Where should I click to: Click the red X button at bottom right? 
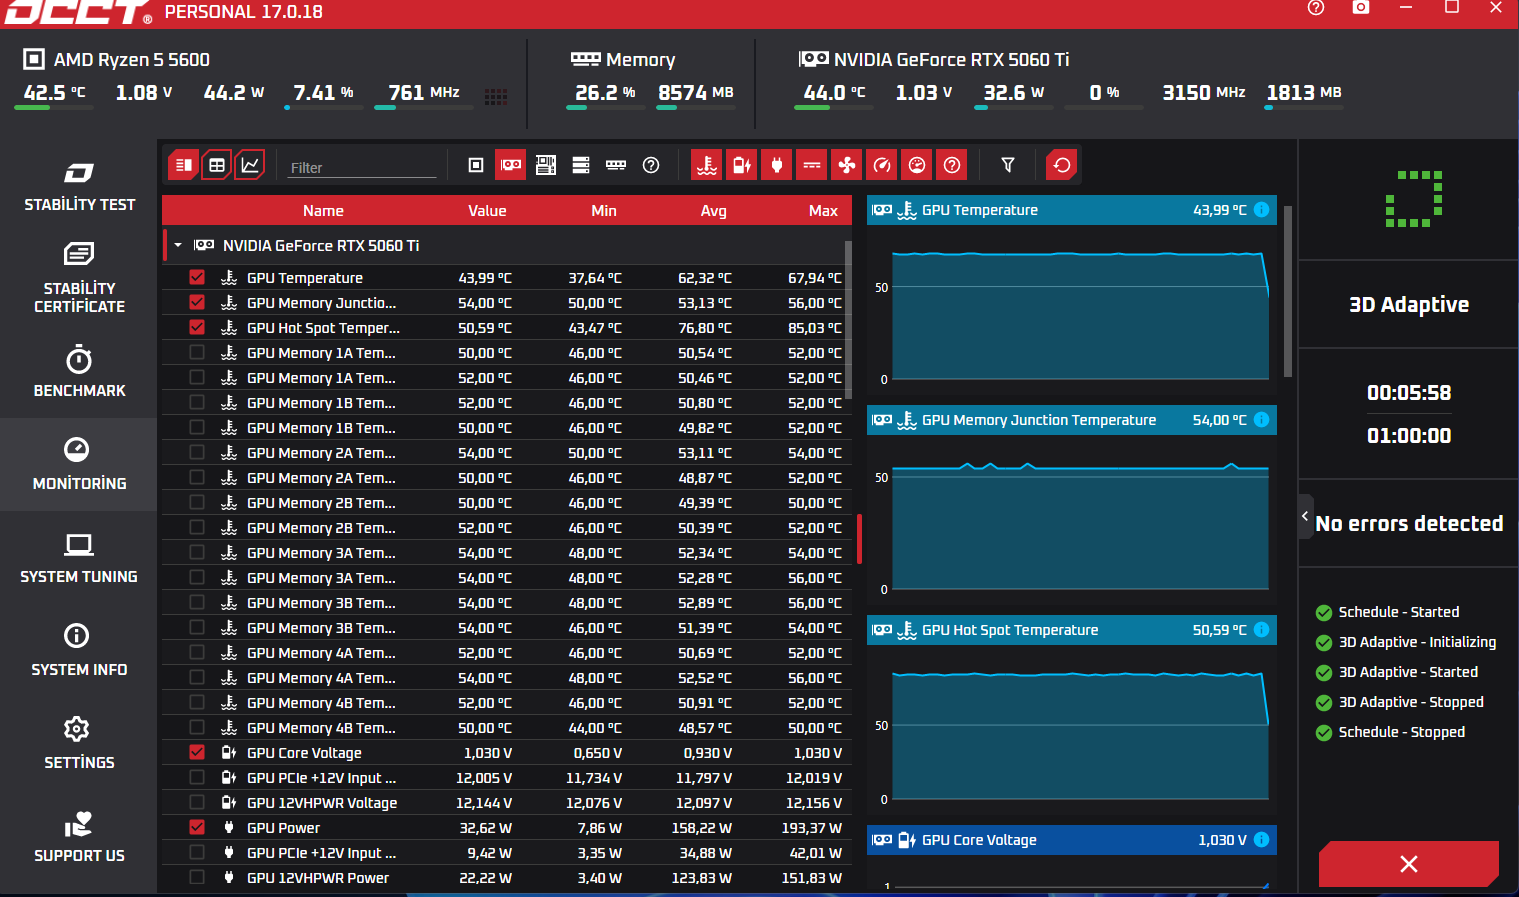pos(1409,864)
